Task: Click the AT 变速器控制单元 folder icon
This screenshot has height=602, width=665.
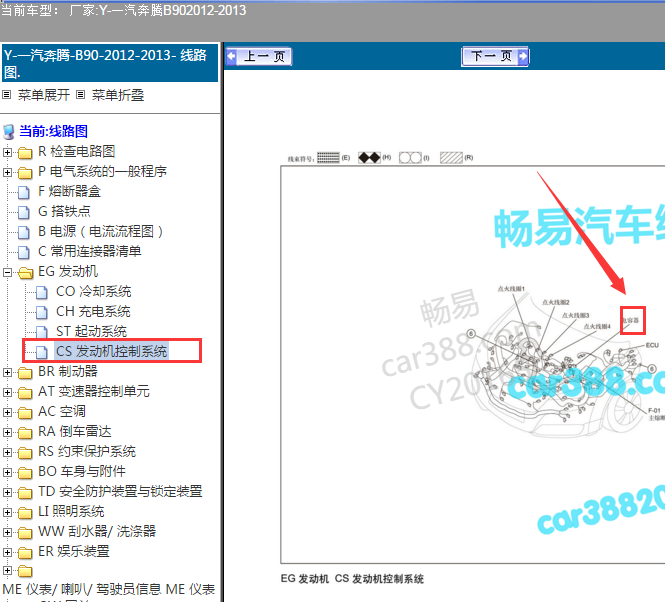Action: pyautogui.click(x=25, y=392)
